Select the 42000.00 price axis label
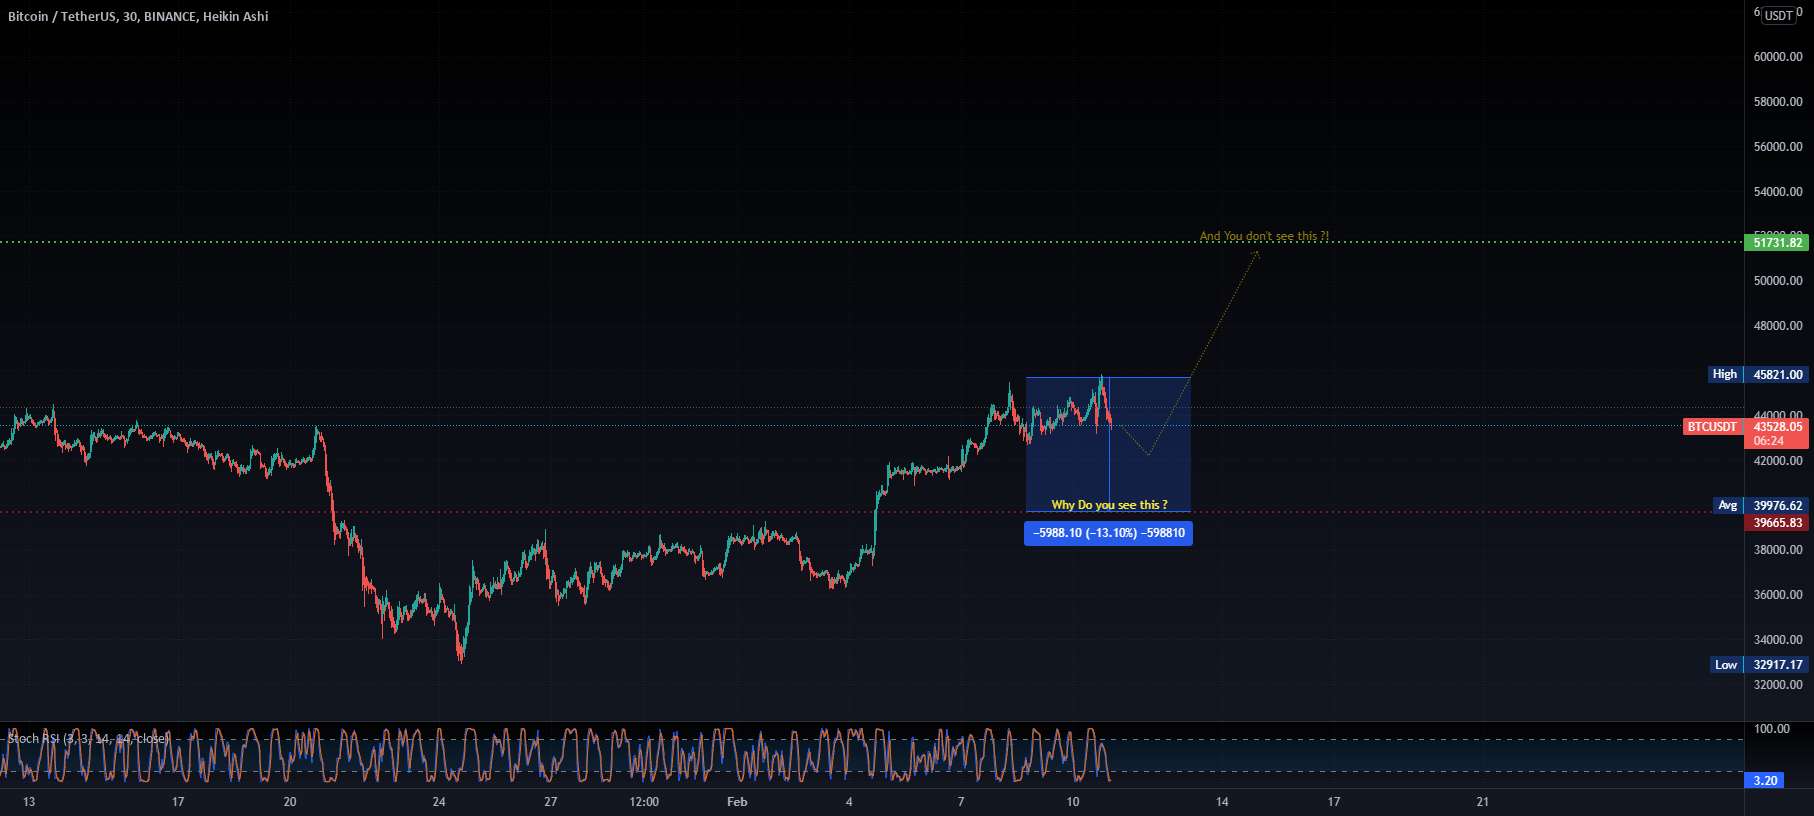 pos(1778,461)
